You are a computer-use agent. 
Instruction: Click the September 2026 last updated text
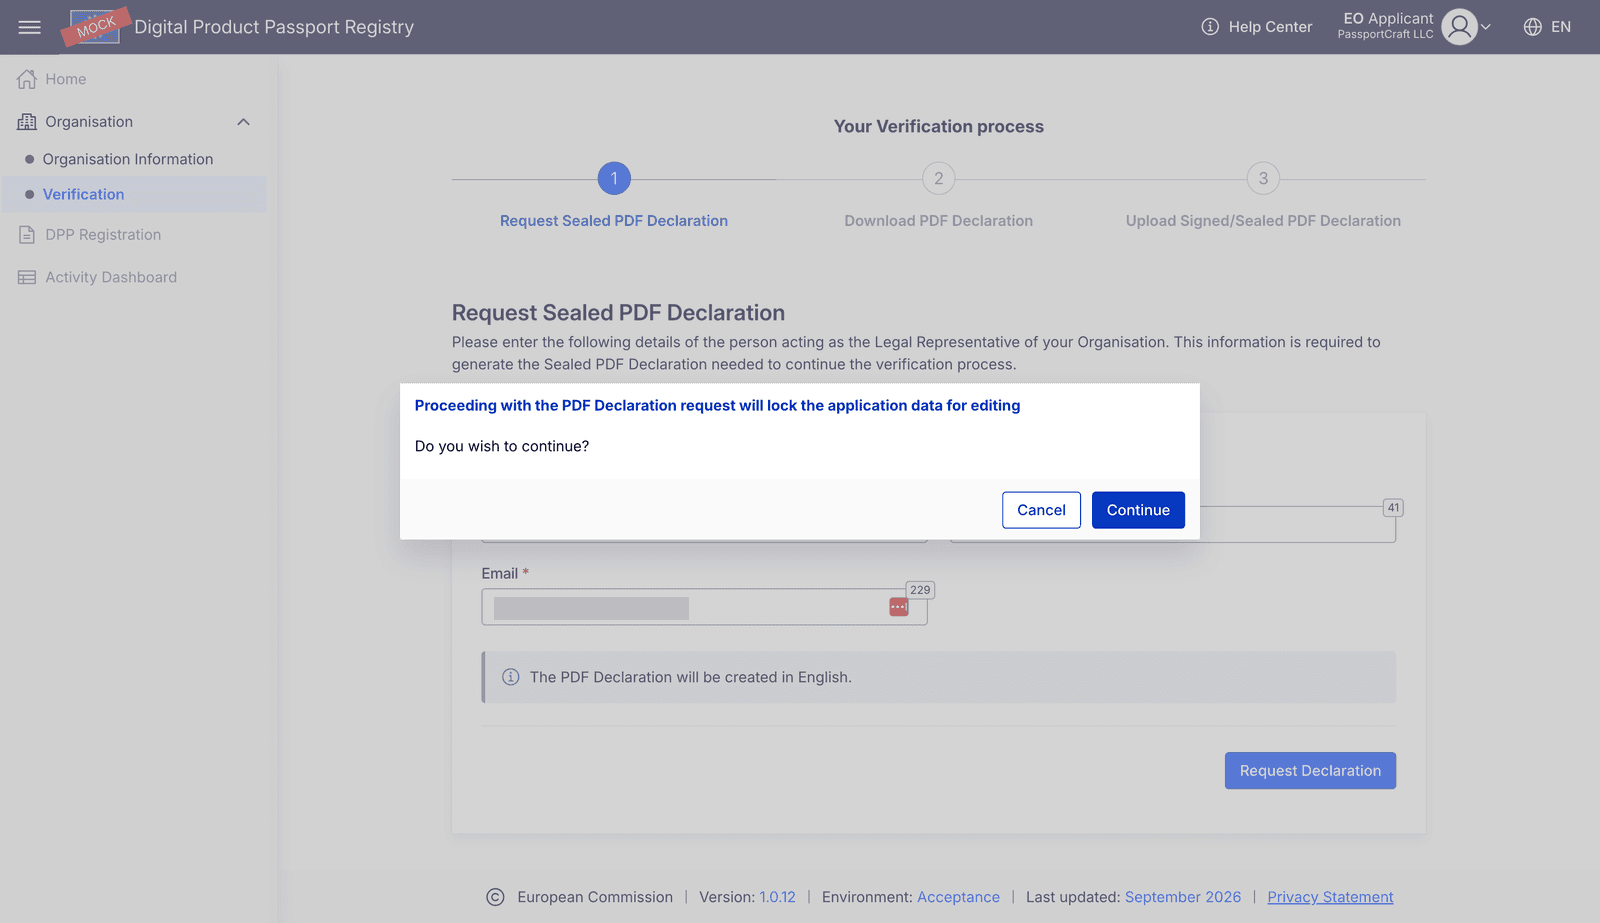pos(1183,897)
